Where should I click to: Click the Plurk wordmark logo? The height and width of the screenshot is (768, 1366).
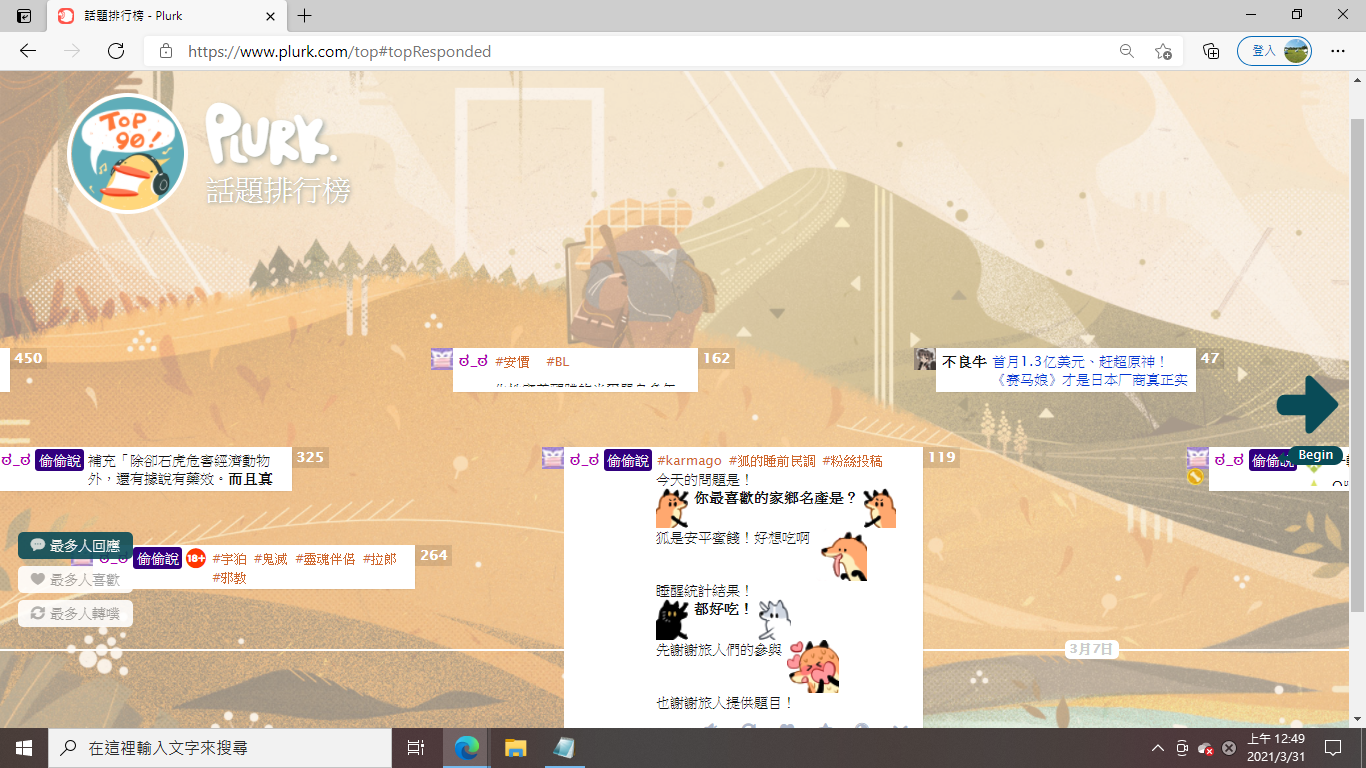click(271, 136)
